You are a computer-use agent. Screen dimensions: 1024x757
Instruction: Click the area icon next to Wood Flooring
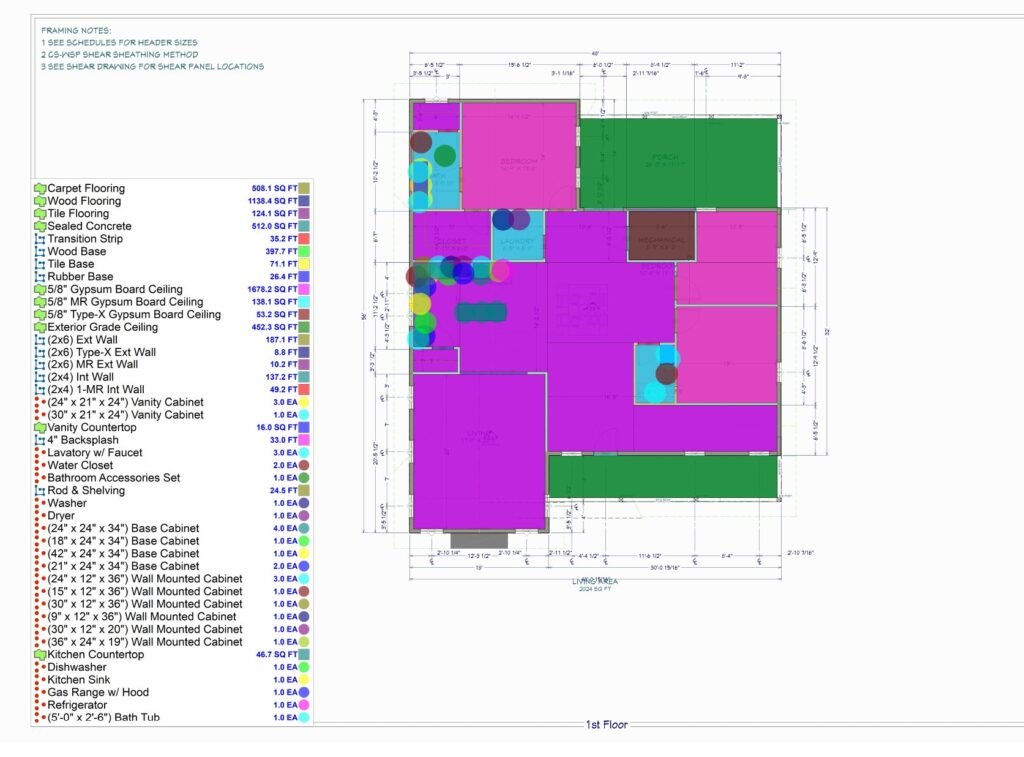(x=40, y=201)
